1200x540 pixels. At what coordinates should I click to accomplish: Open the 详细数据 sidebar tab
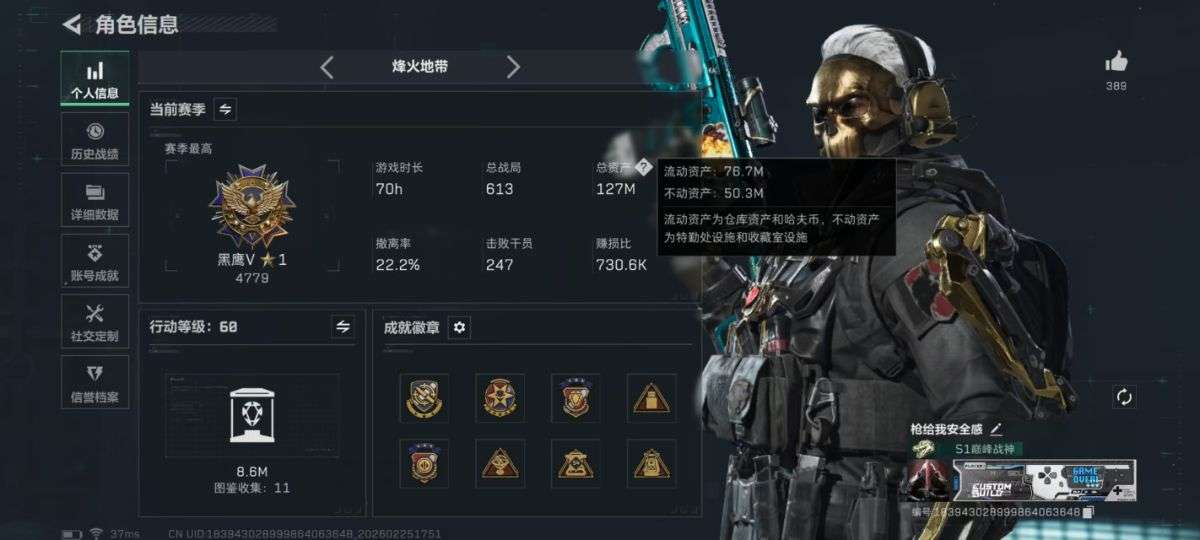94,200
